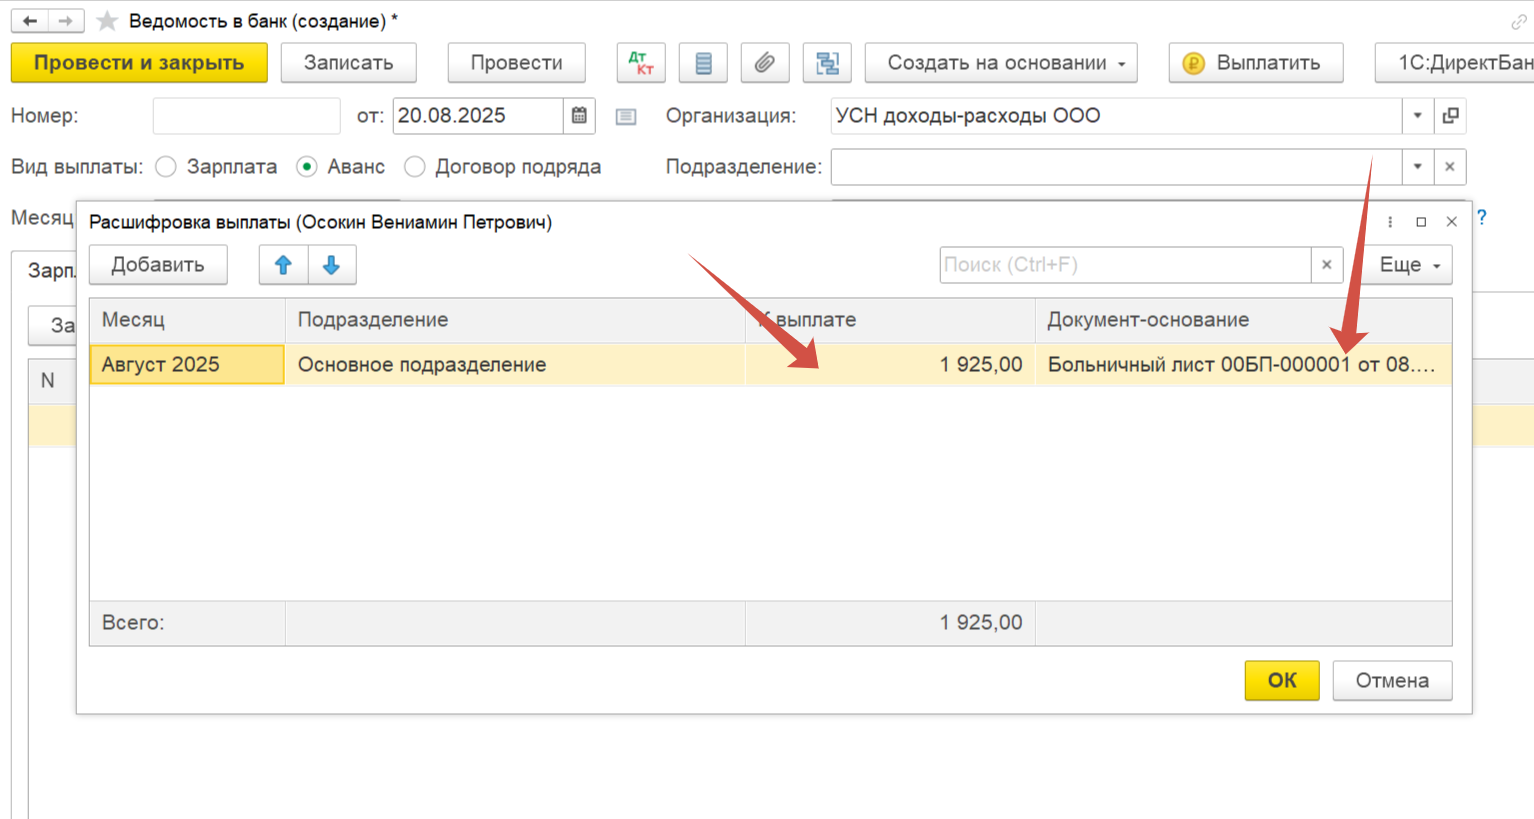Image resolution: width=1534 pixels, height=819 pixels.
Task: Move row down with blue arrow
Action: pos(331,265)
